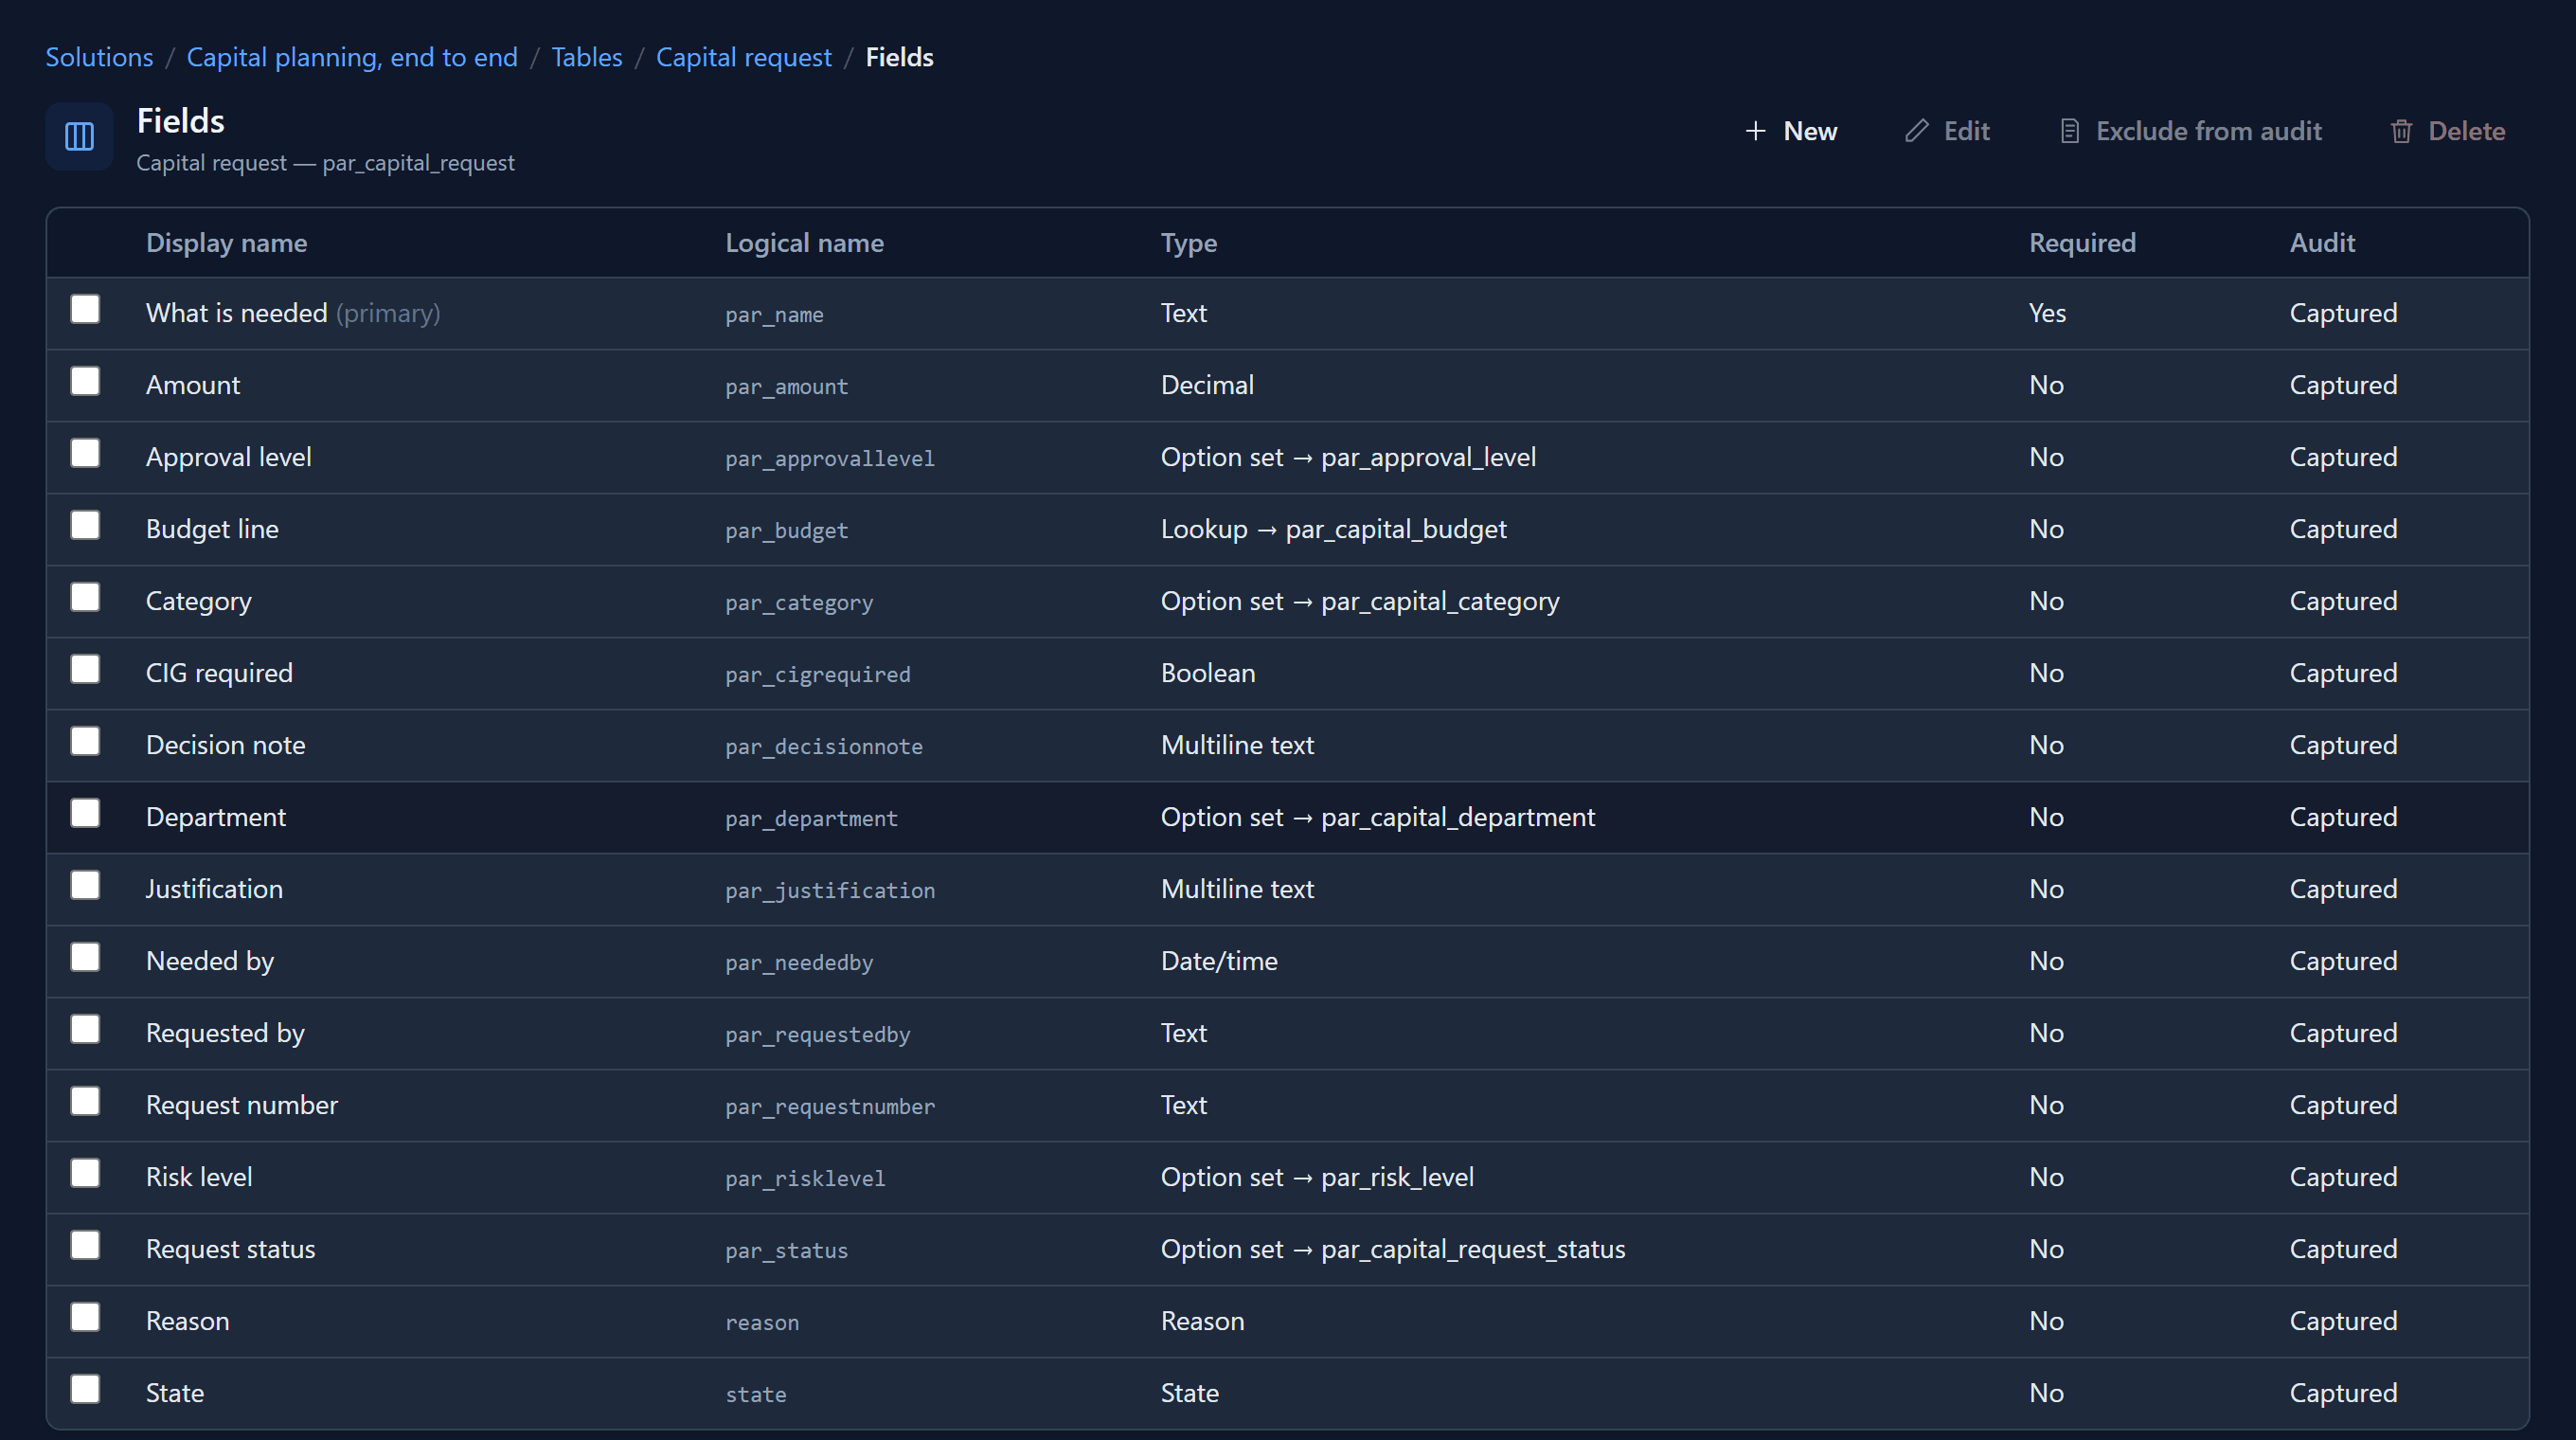Select the Amount row checkbox
Screen dimensions: 2576x1440
85,381
